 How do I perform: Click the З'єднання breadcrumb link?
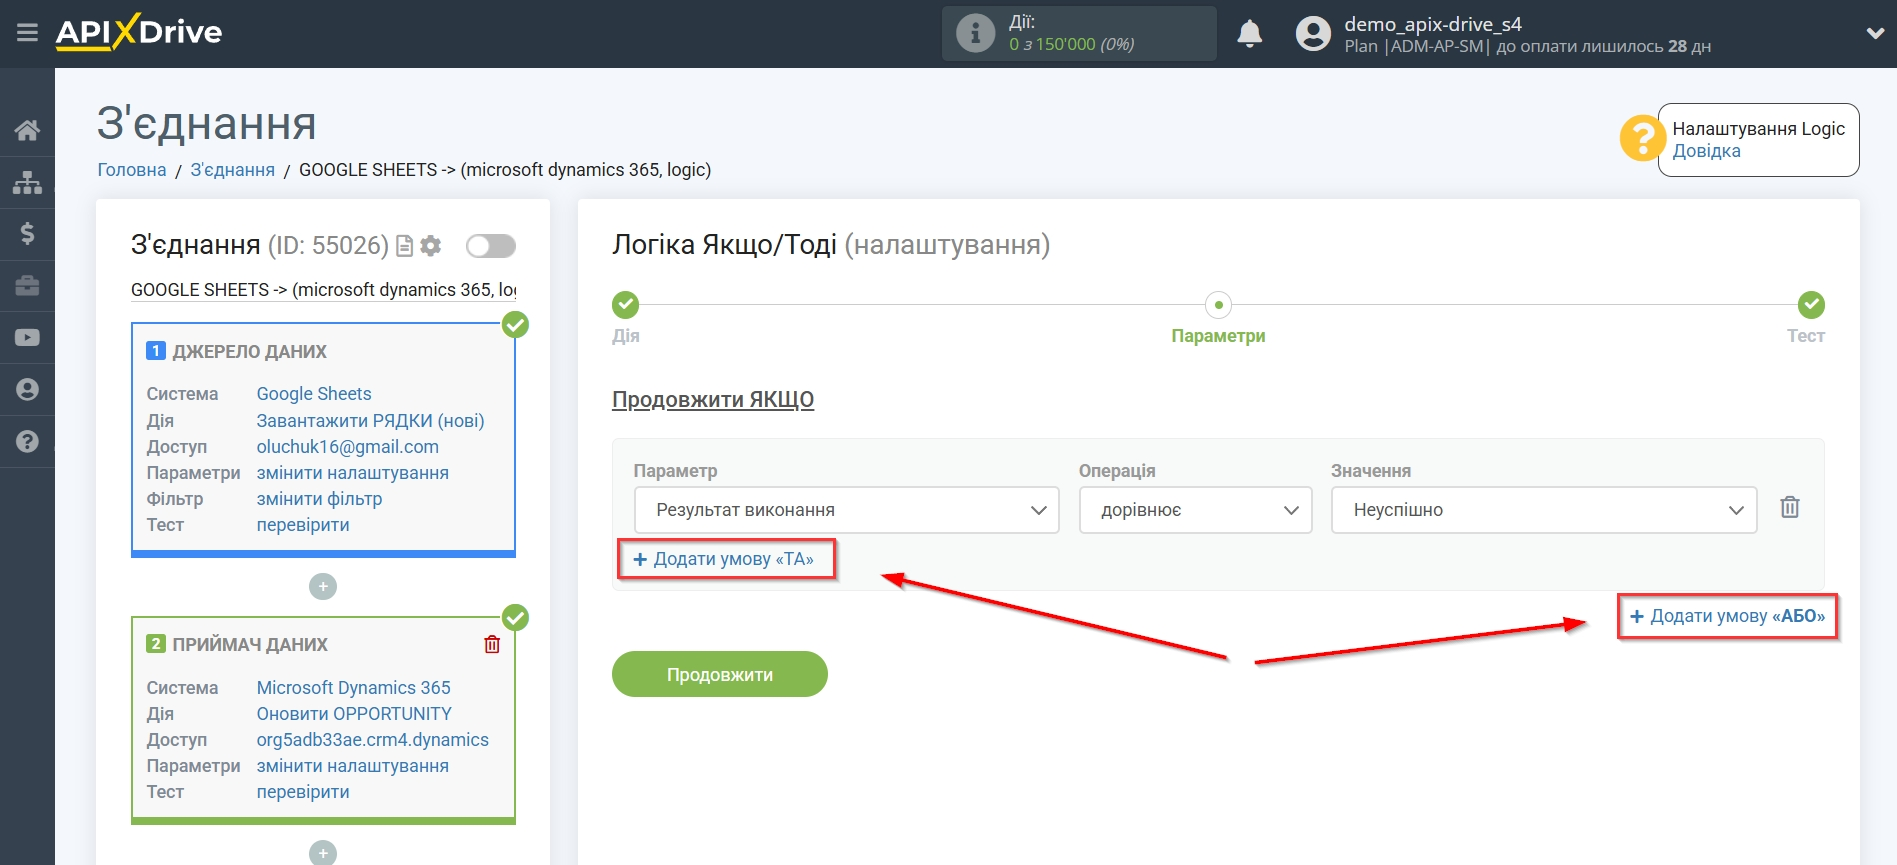click(232, 170)
